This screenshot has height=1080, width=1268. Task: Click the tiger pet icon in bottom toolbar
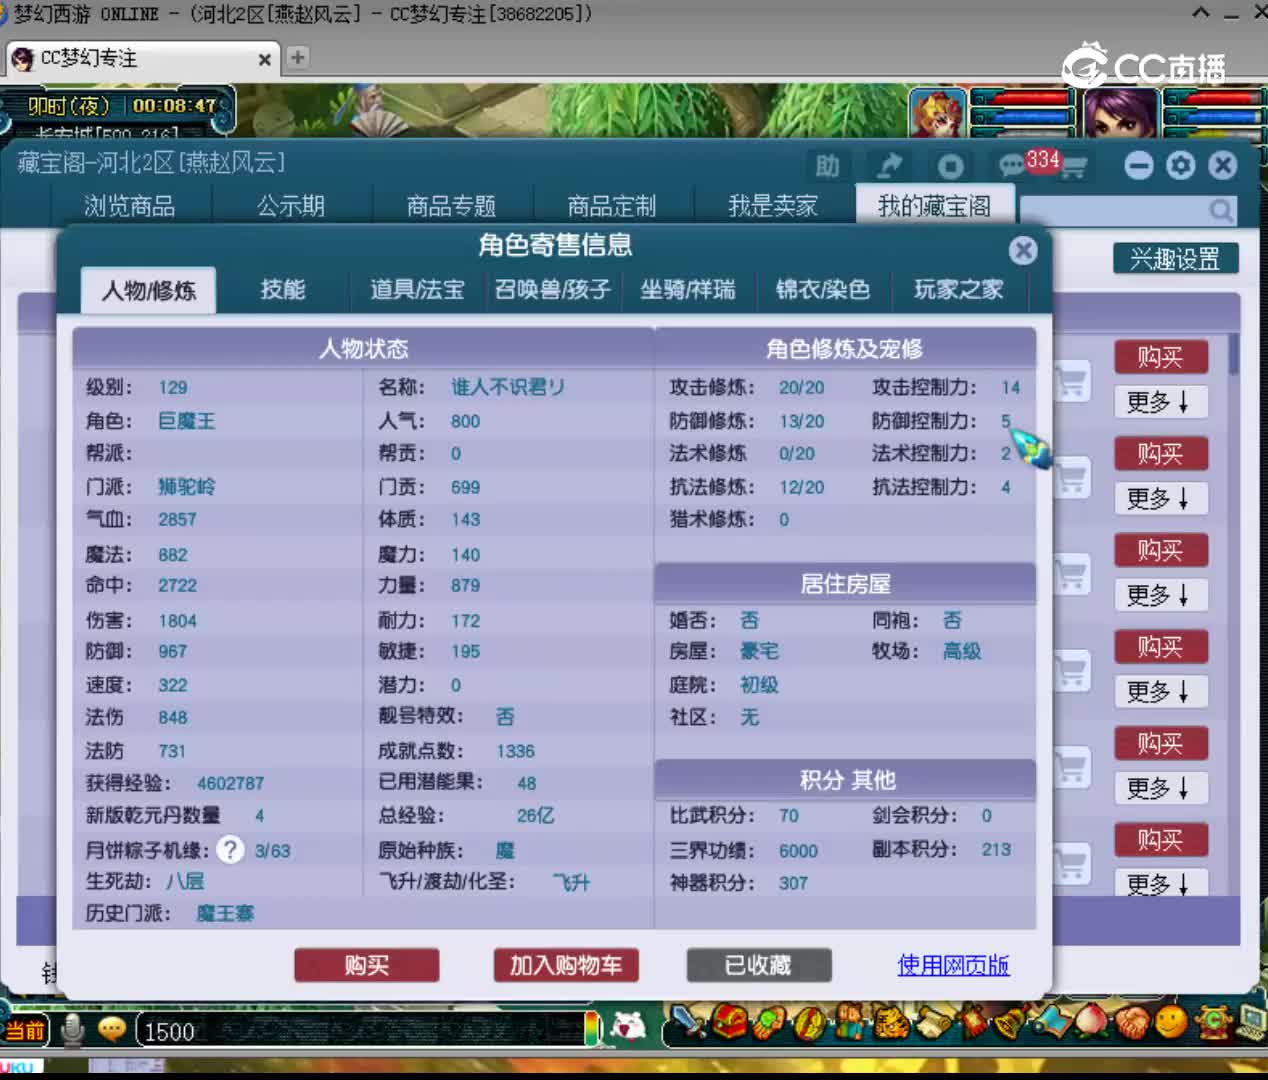coord(891,1023)
